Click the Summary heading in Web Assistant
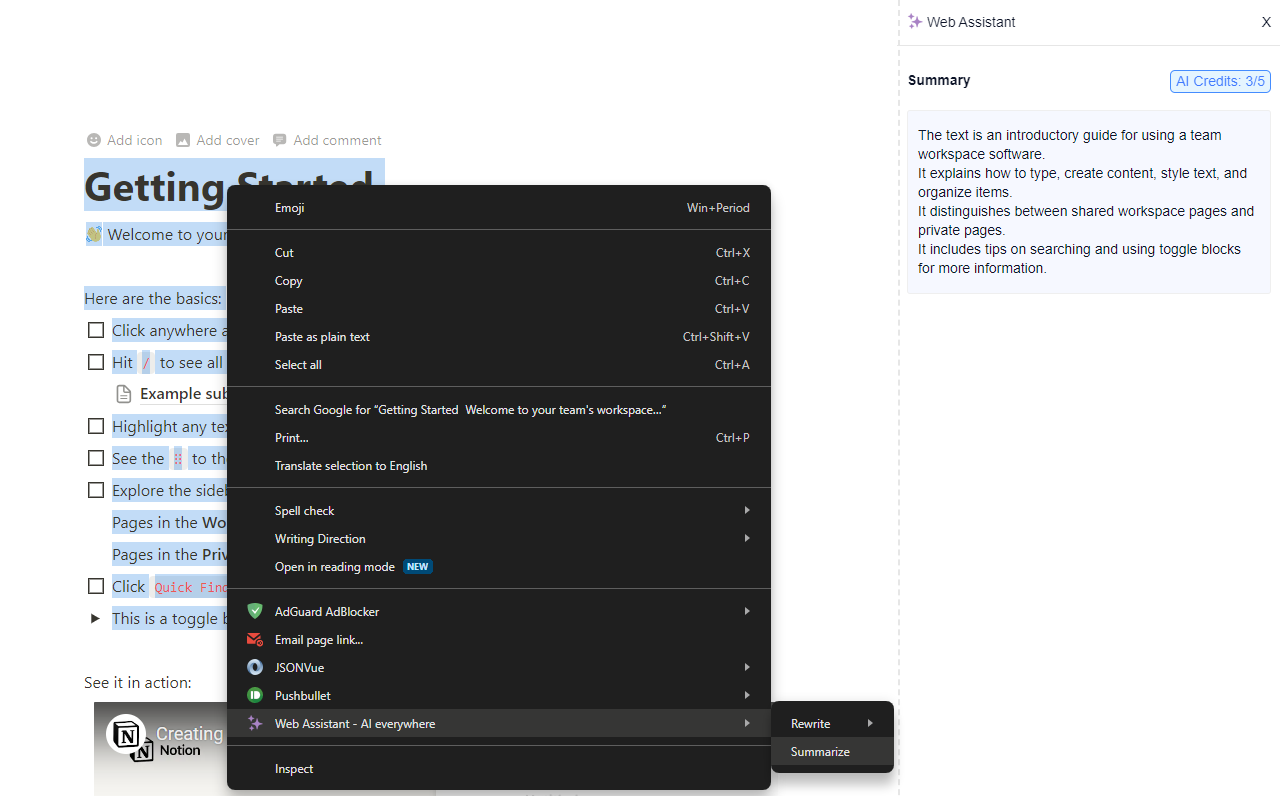Screen dimensions: 1280x800 (x=939, y=80)
